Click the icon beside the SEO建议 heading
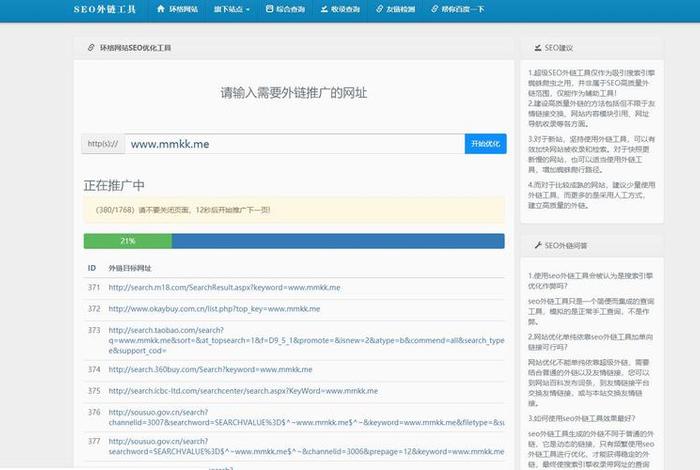The image size is (700, 470). (538, 47)
